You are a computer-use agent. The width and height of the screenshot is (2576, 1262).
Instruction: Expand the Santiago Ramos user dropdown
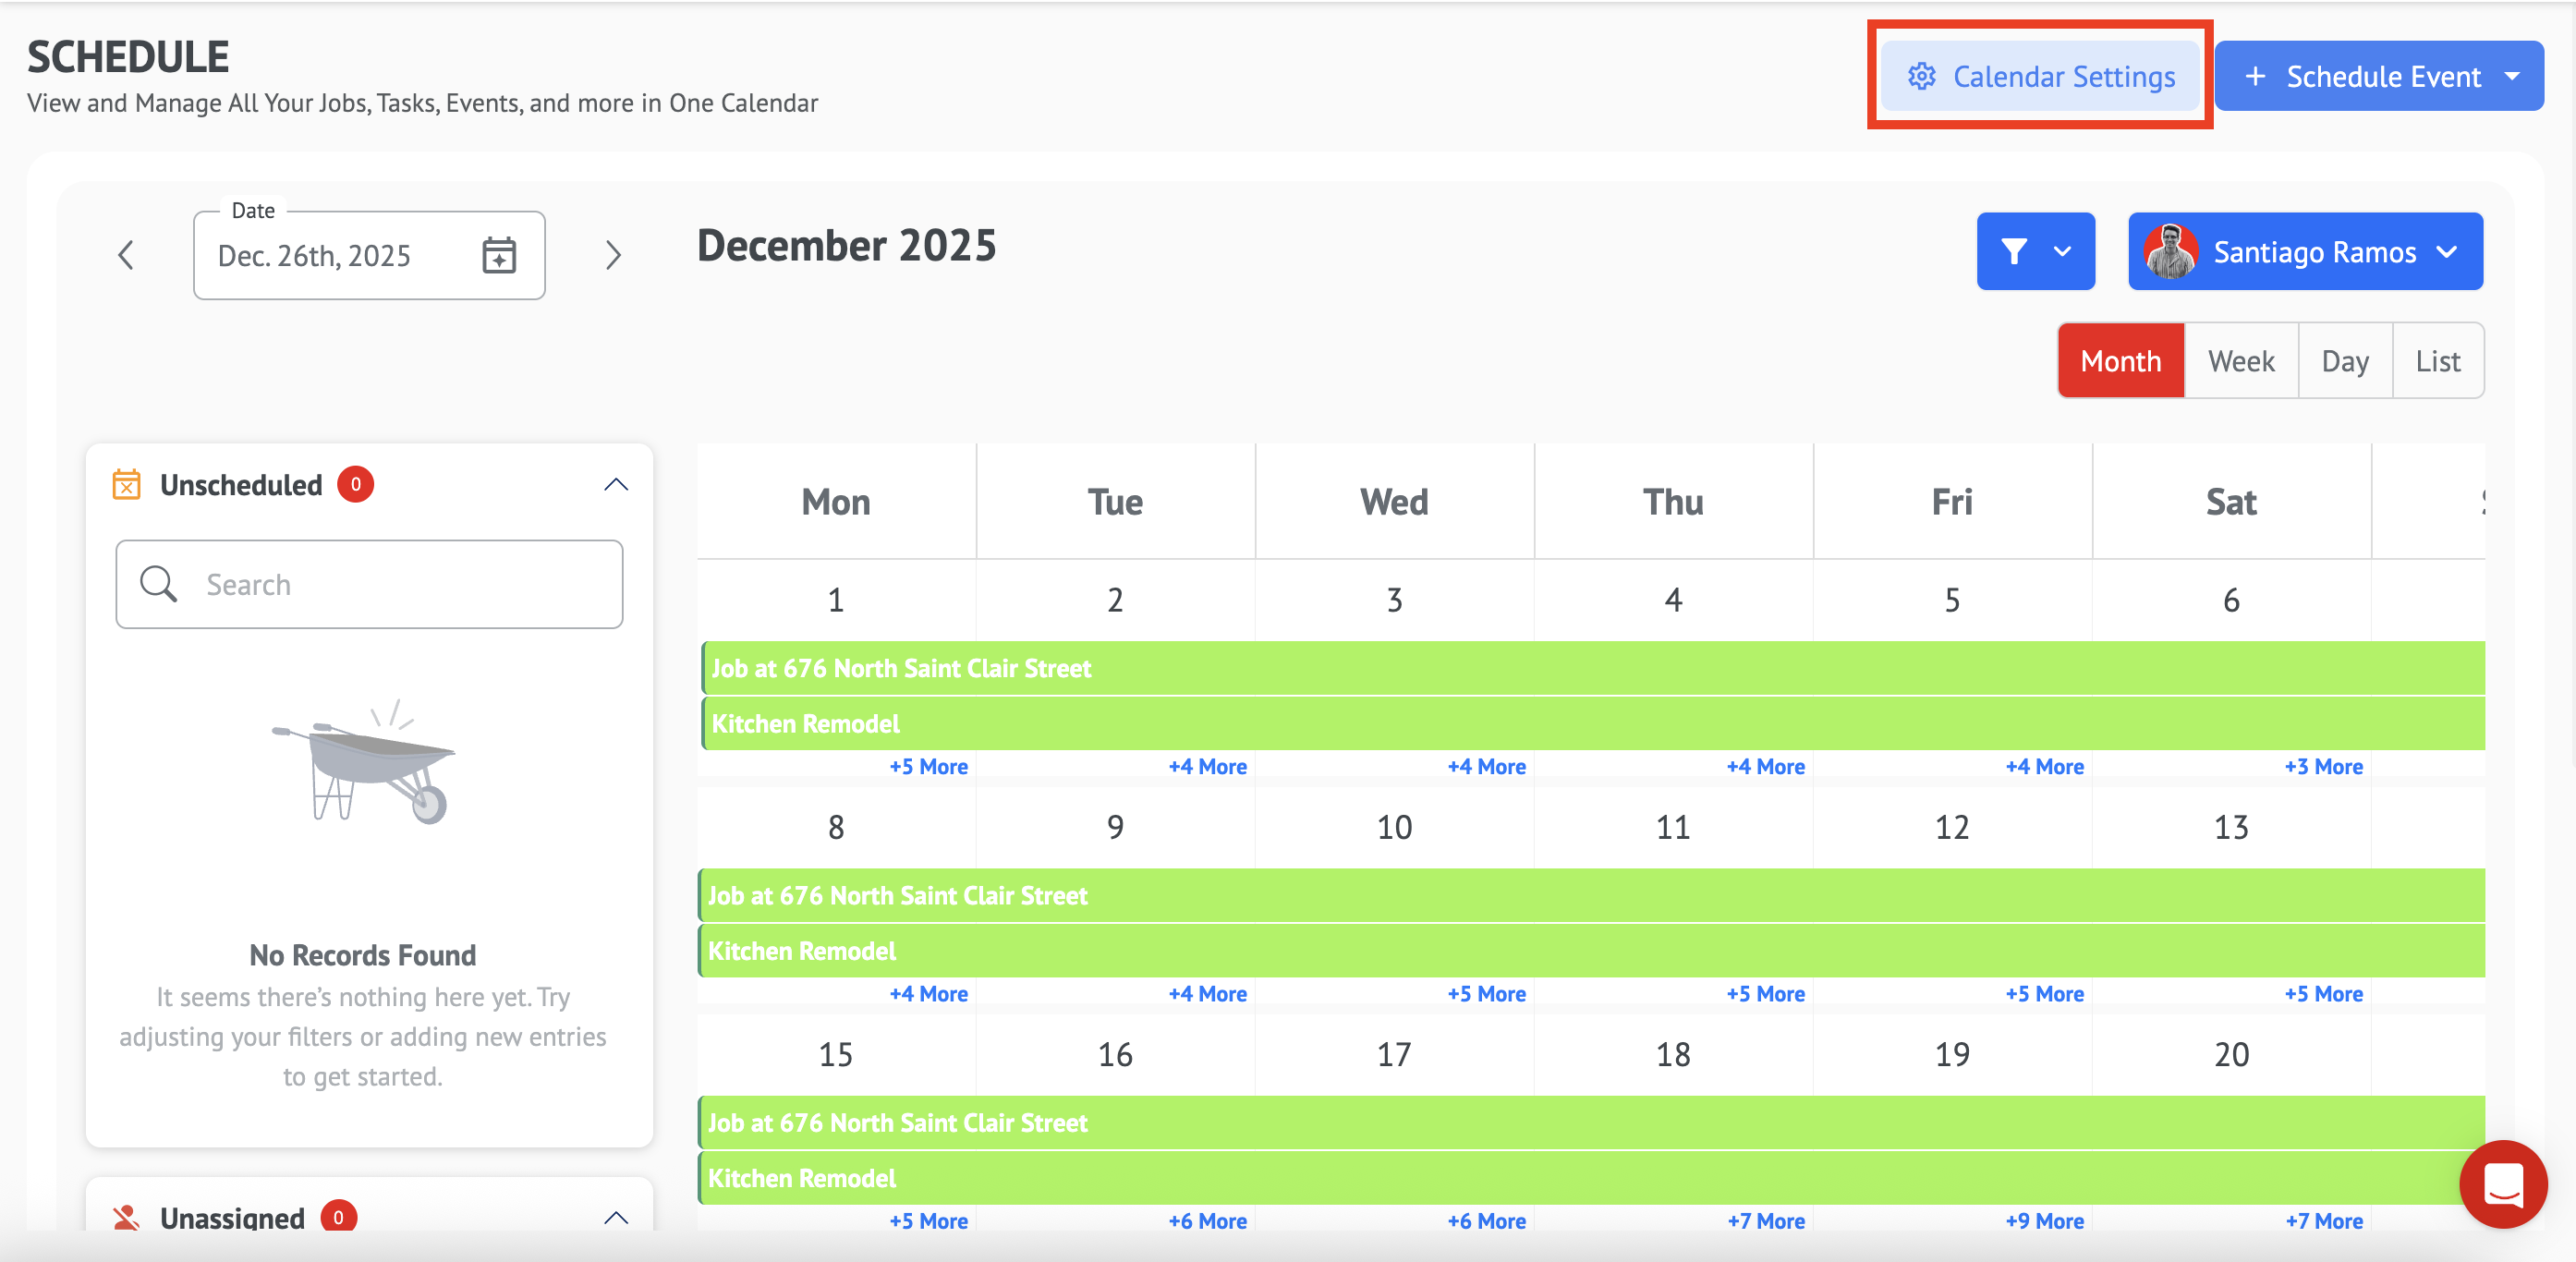[2446, 252]
